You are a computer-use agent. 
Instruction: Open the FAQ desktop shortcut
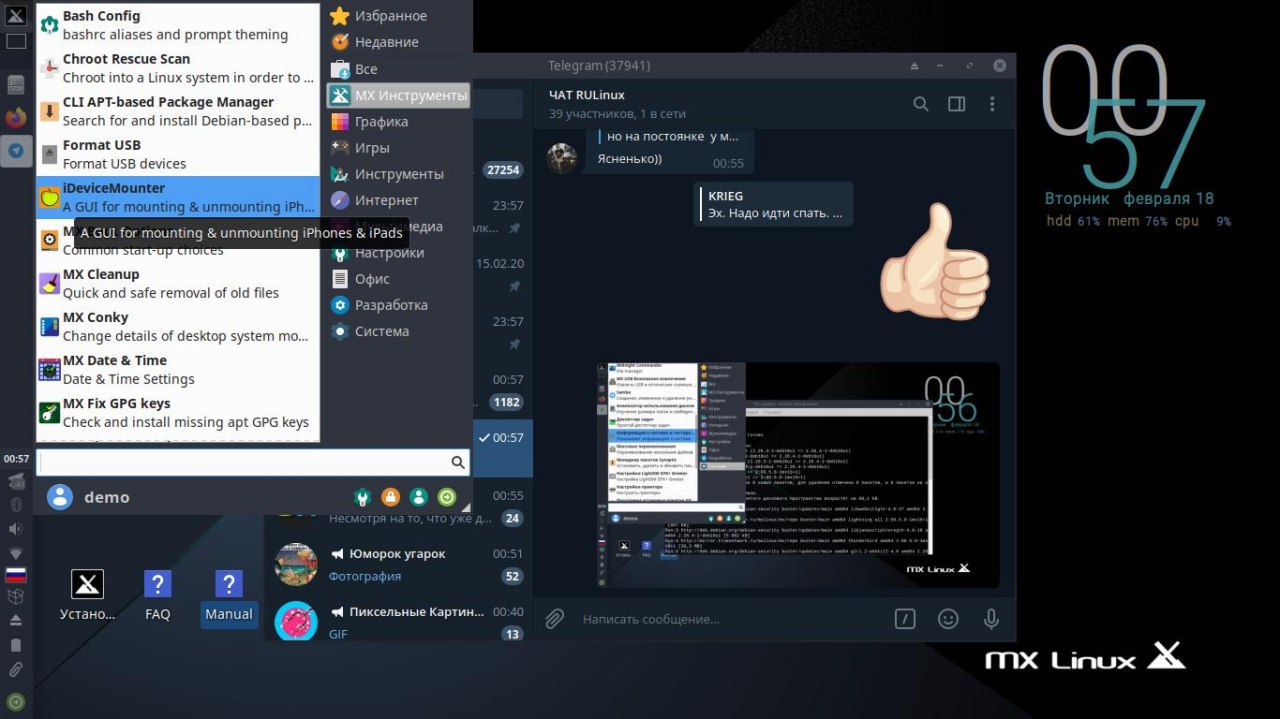pyautogui.click(x=158, y=596)
